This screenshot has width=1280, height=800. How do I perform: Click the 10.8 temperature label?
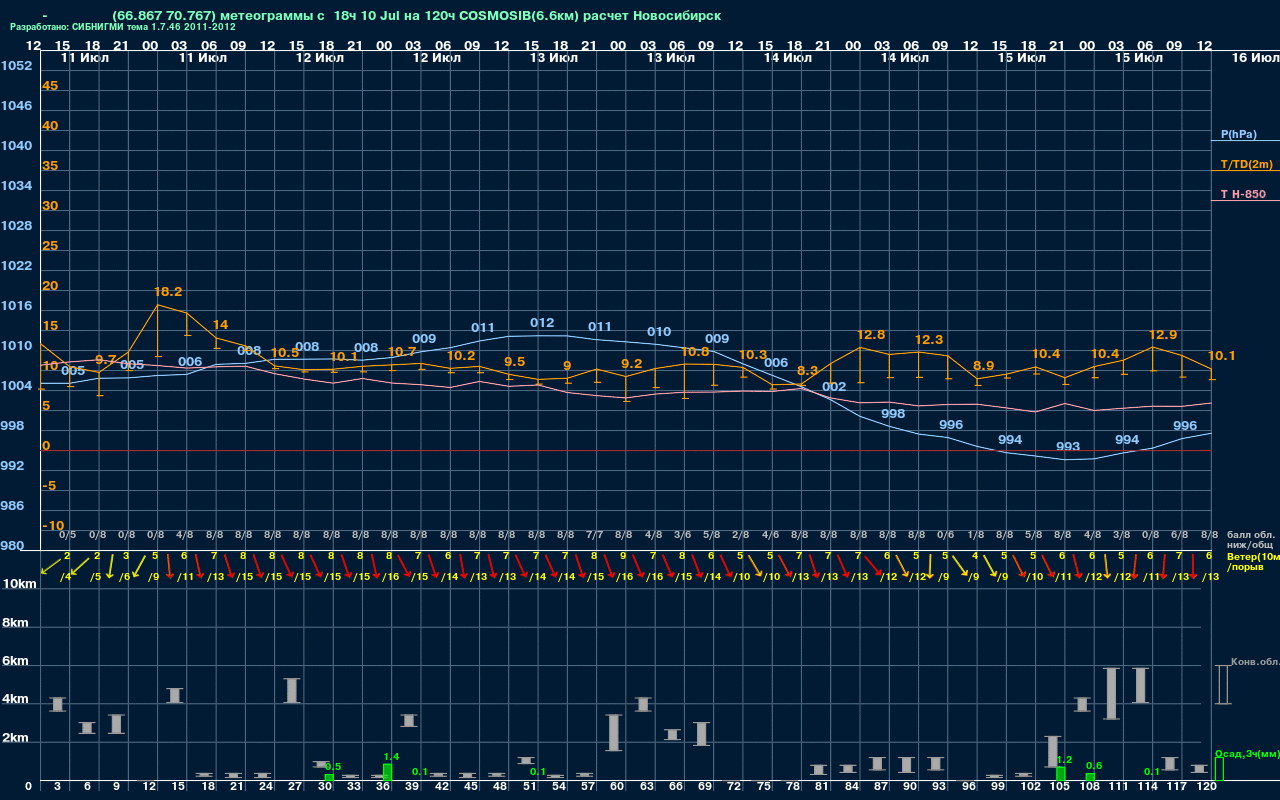[695, 352]
